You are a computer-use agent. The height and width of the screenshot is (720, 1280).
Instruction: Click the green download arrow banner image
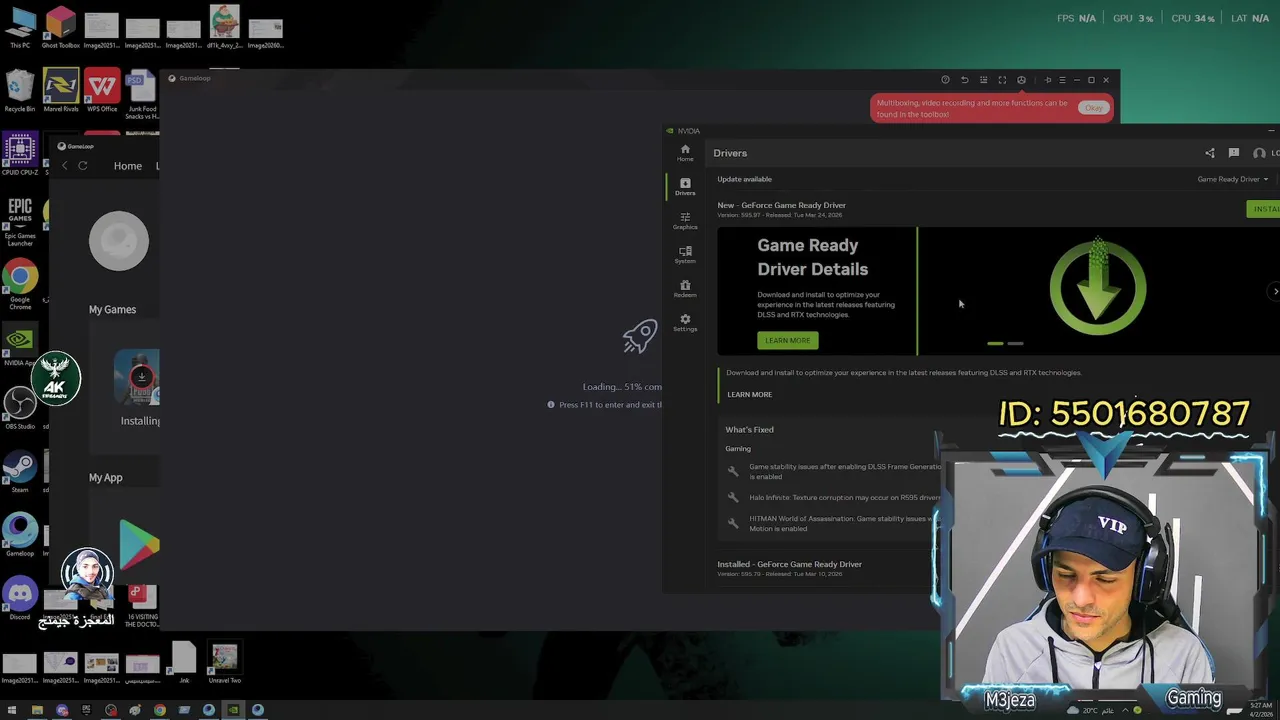click(x=1098, y=287)
